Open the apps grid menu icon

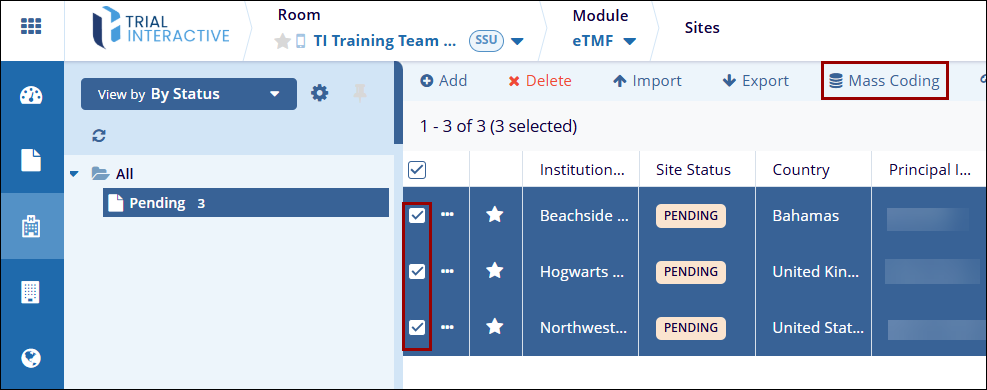(x=31, y=26)
